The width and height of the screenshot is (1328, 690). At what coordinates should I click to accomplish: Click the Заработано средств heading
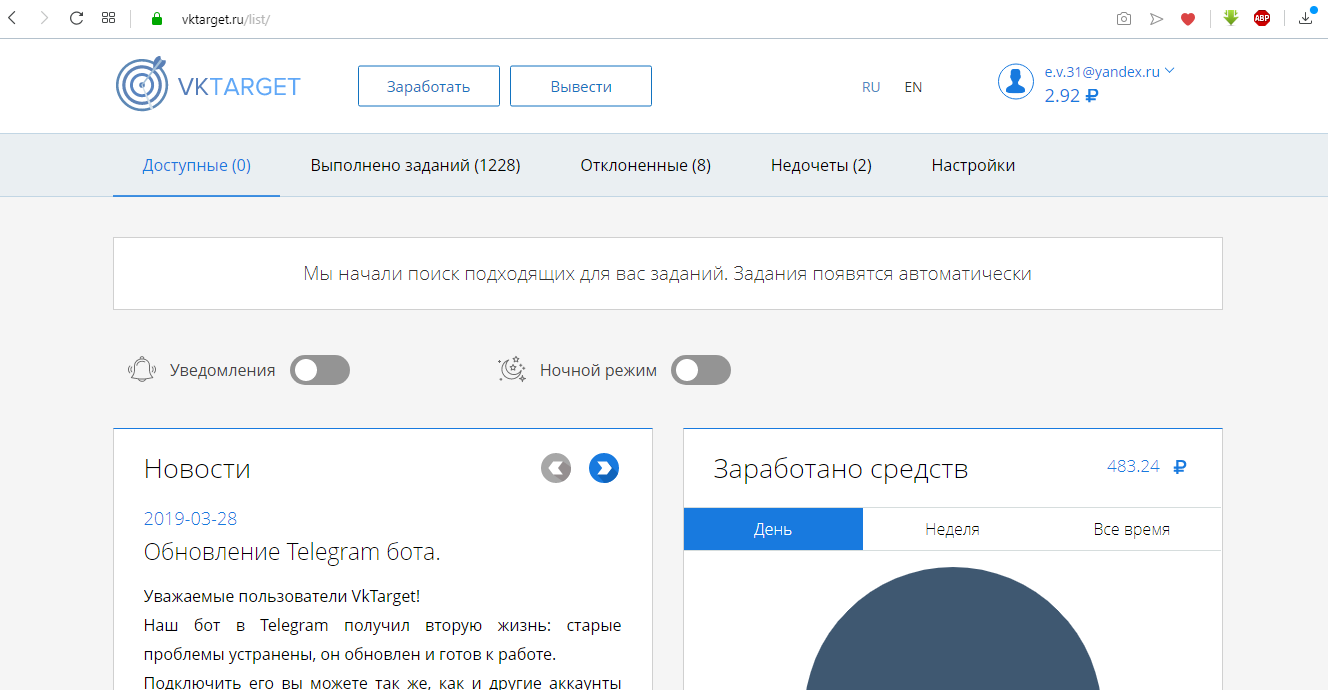[841, 469]
